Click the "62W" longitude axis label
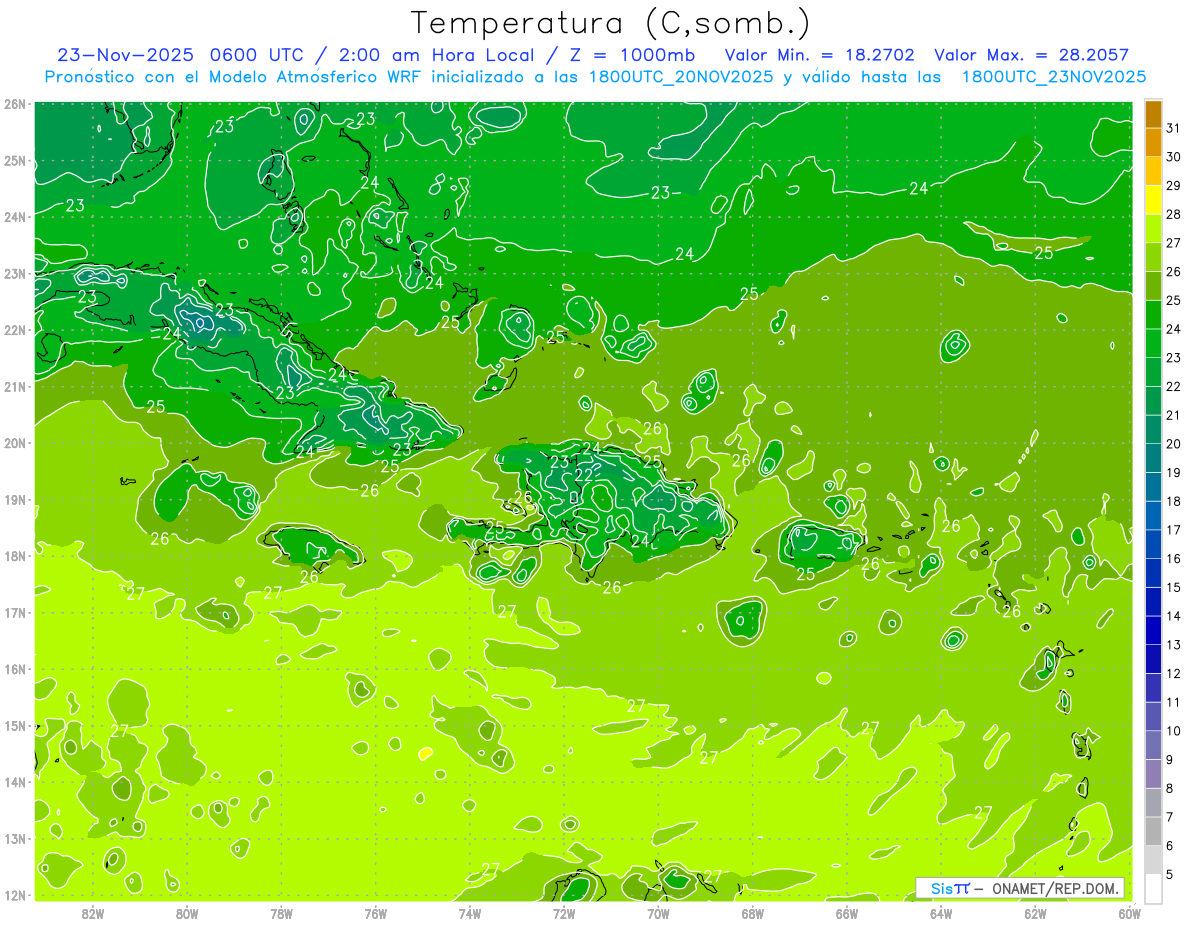This screenshot has height=927, width=1200. pyautogui.click(x=1035, y=913)
